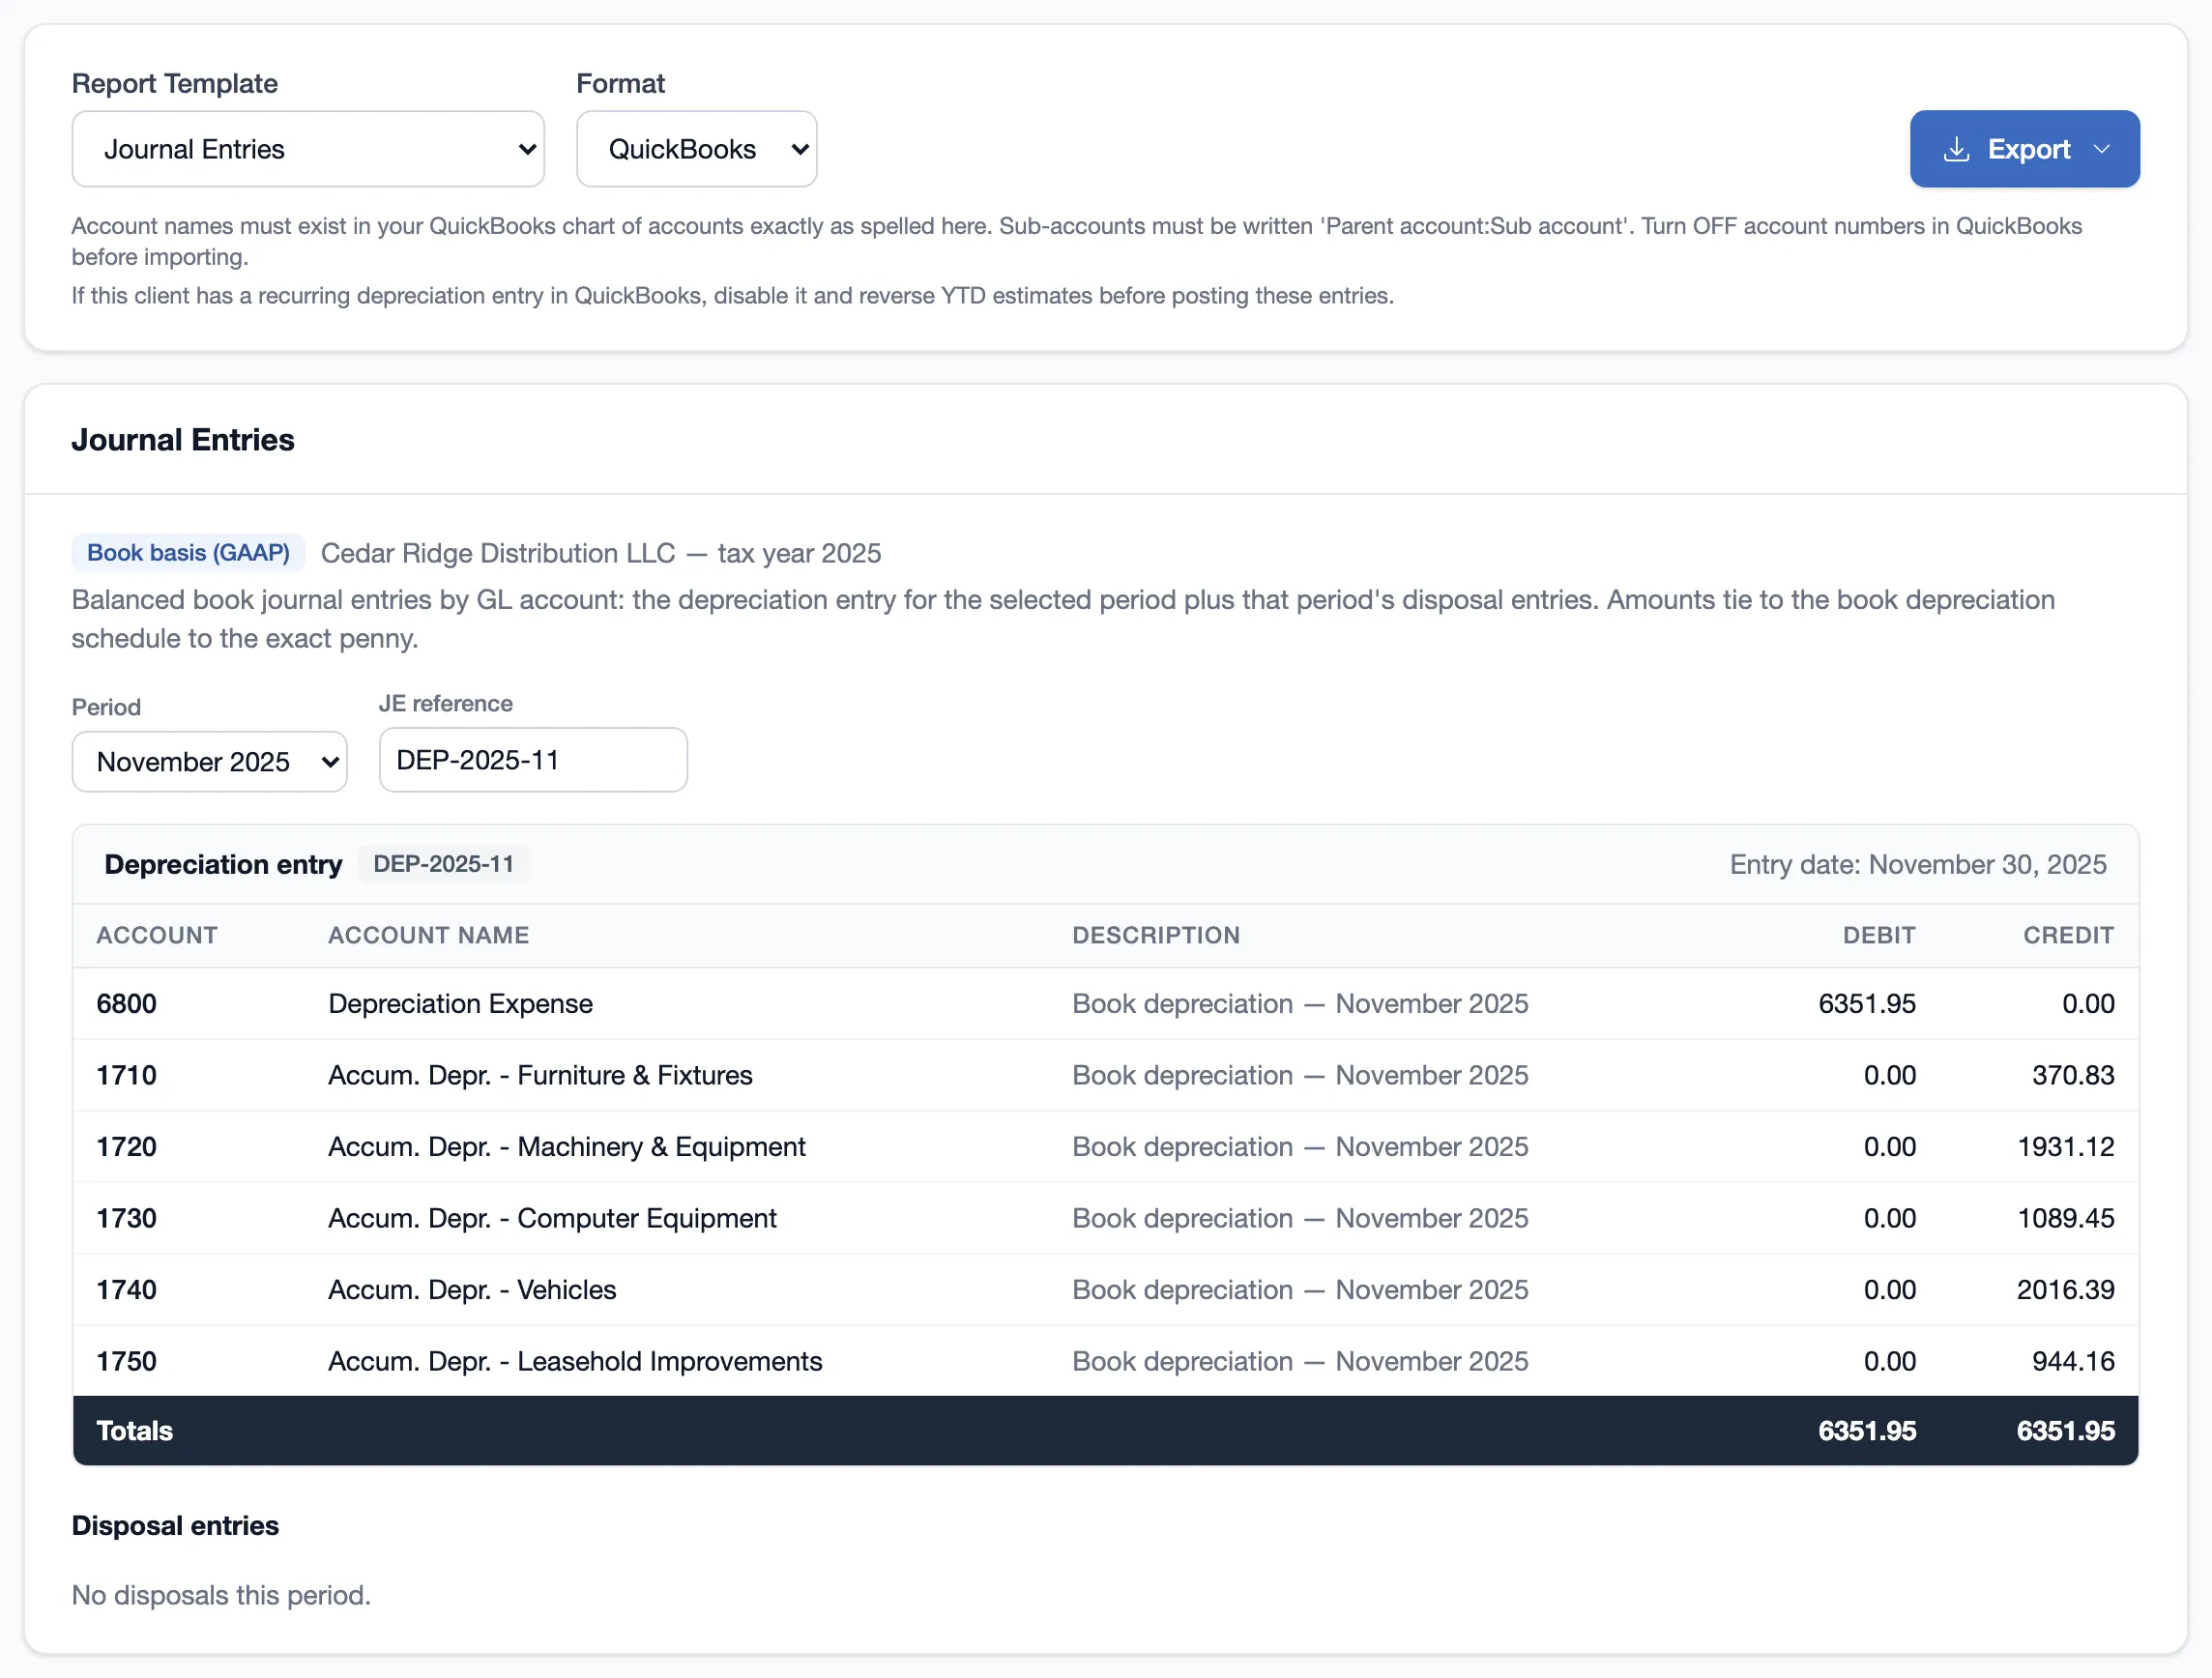Click the Entry date November 30, 2025 text
The image size is (2212, 1678).
click(x=1918, y=865)
